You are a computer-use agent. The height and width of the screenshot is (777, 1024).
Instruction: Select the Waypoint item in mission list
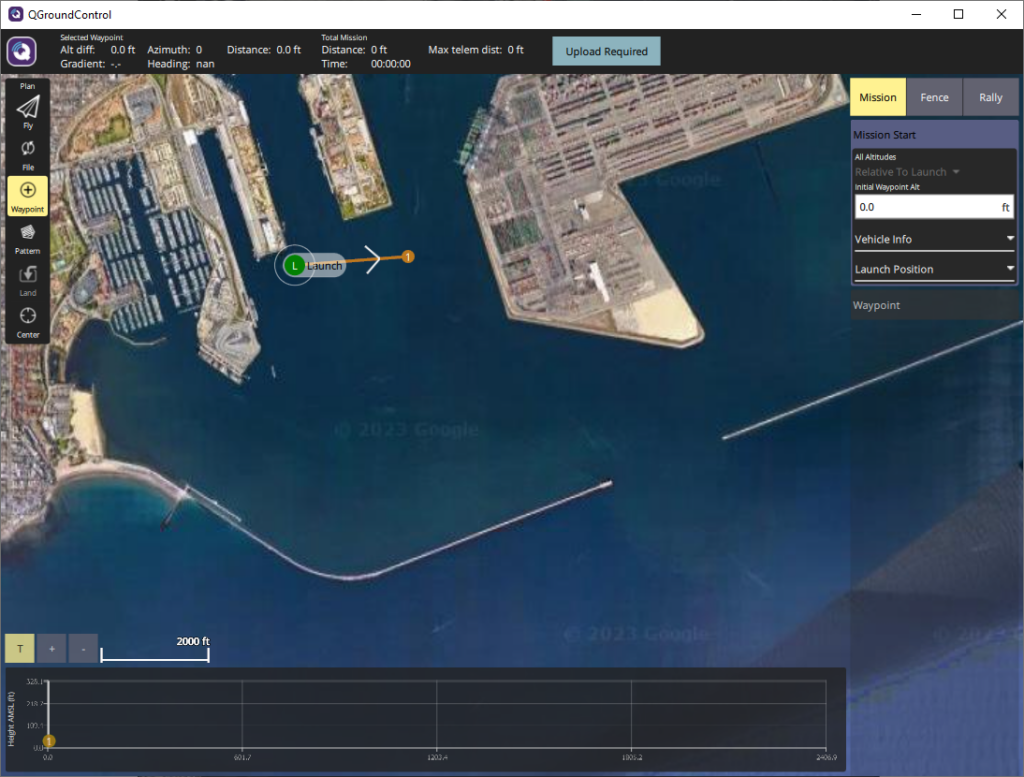coord(934,306)
